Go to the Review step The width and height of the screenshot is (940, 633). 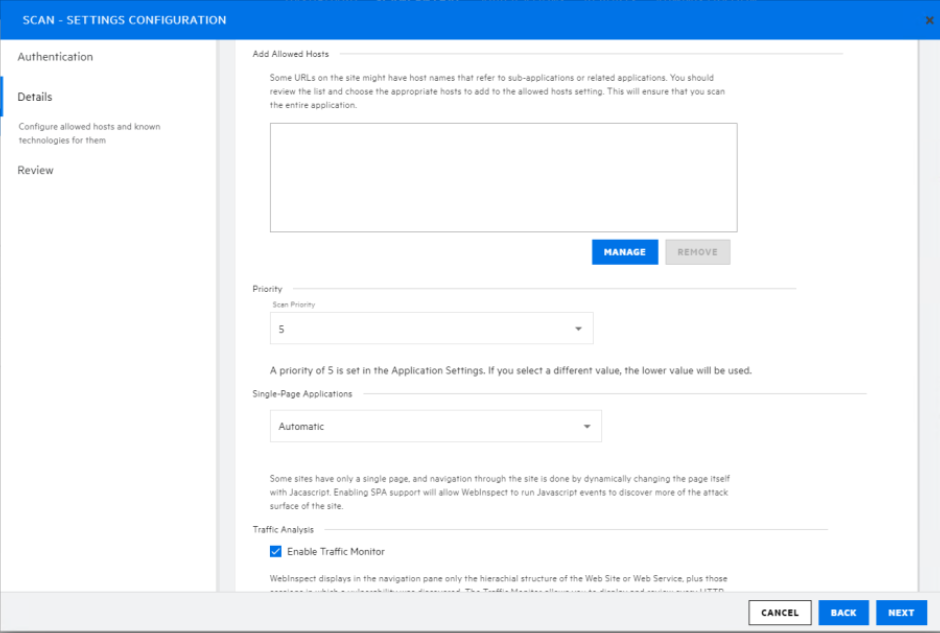click(x=36, y=170)
